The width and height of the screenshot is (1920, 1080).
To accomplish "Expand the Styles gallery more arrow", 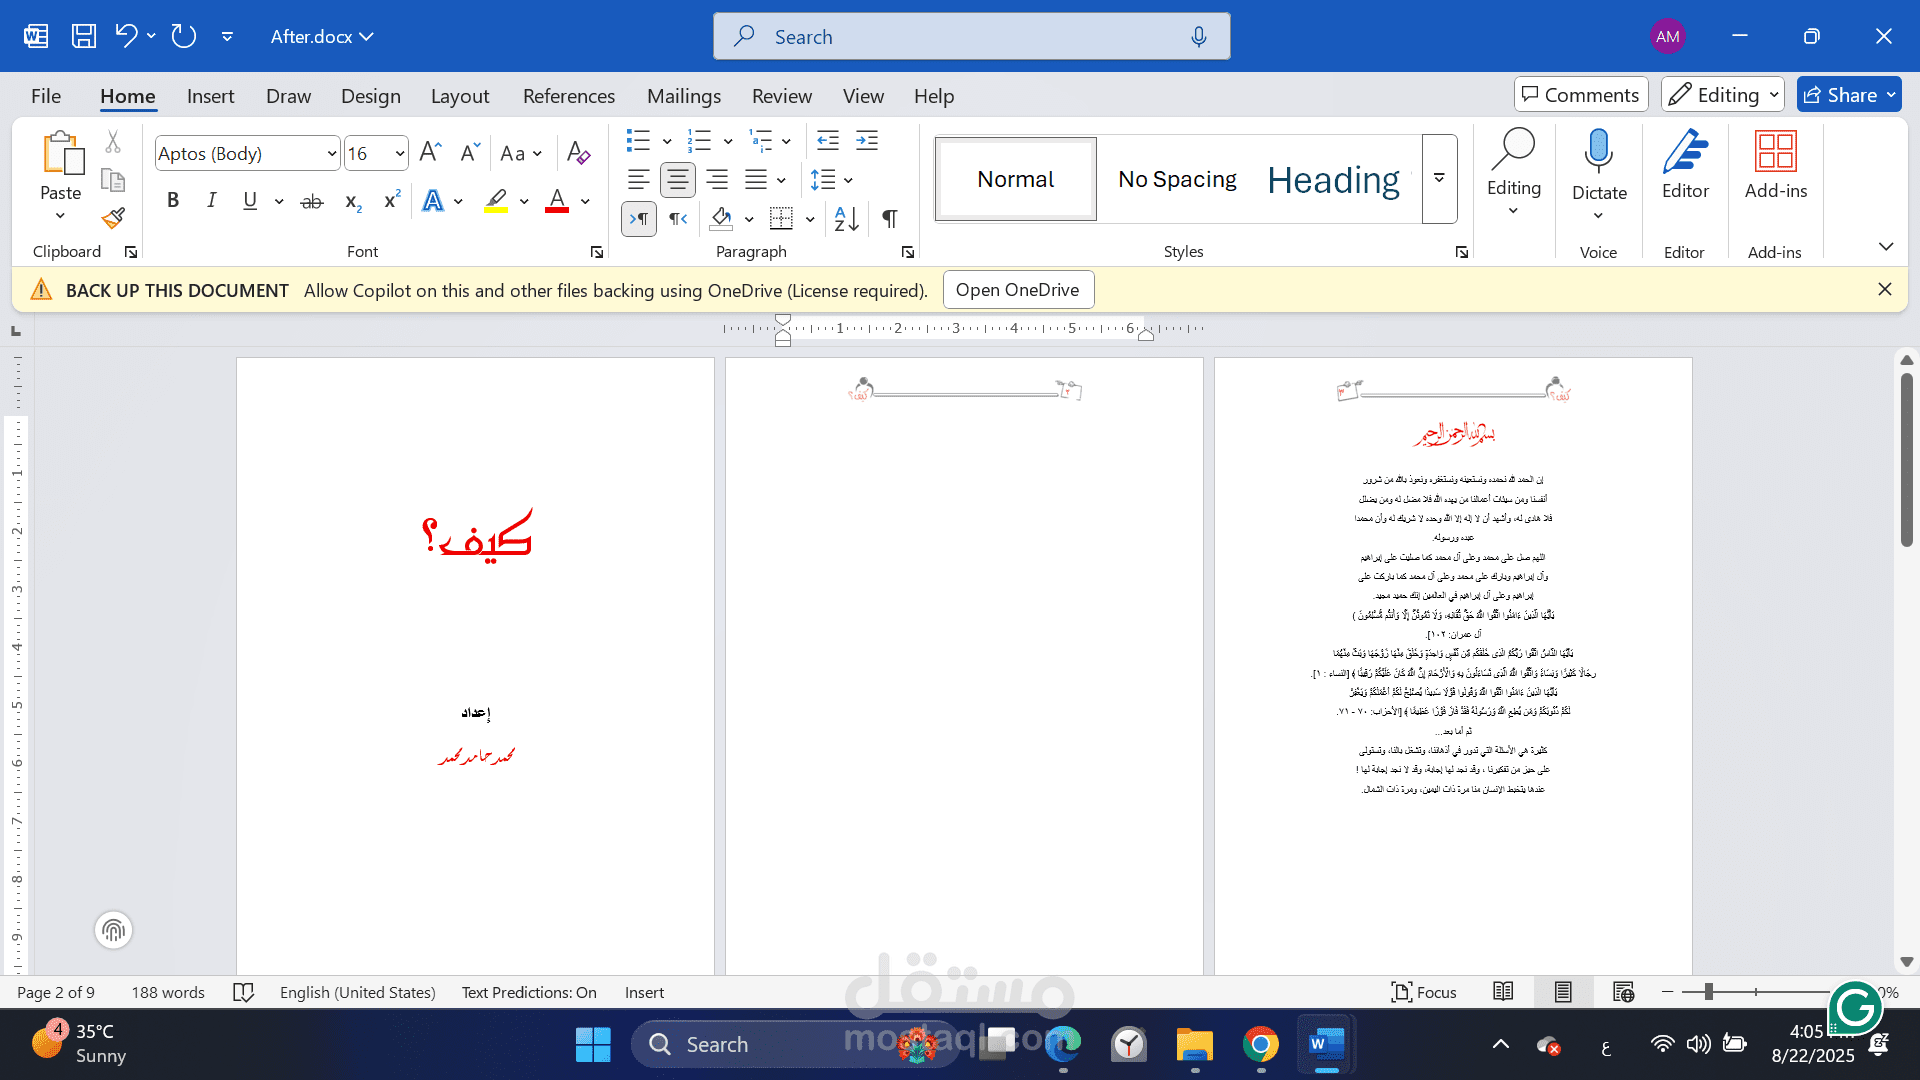I will tap(1439, 179).
